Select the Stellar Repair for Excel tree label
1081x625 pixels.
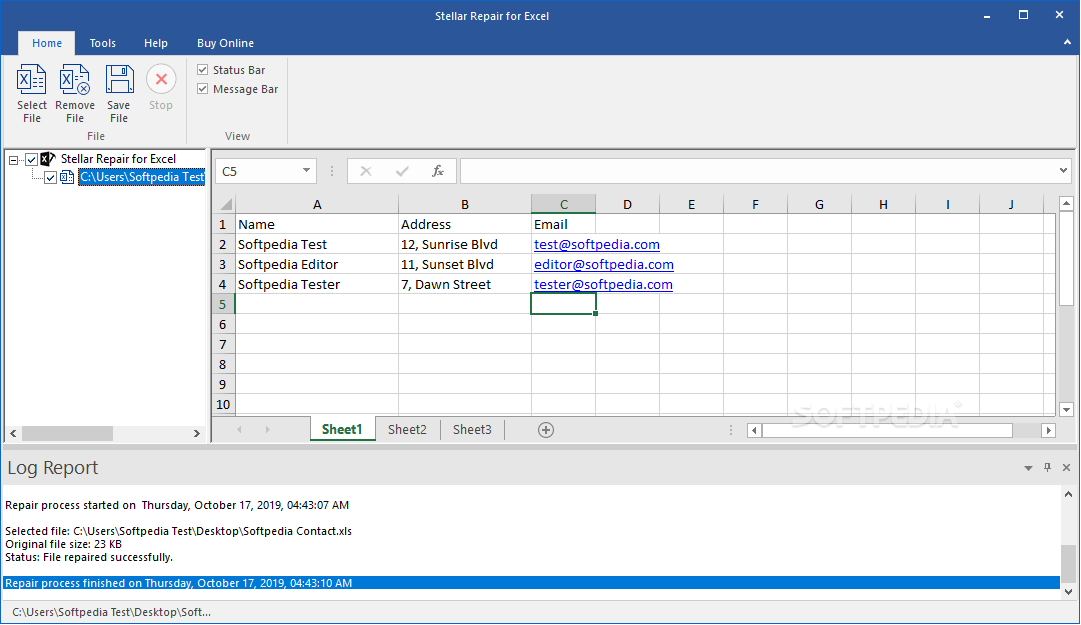[118, 159]
